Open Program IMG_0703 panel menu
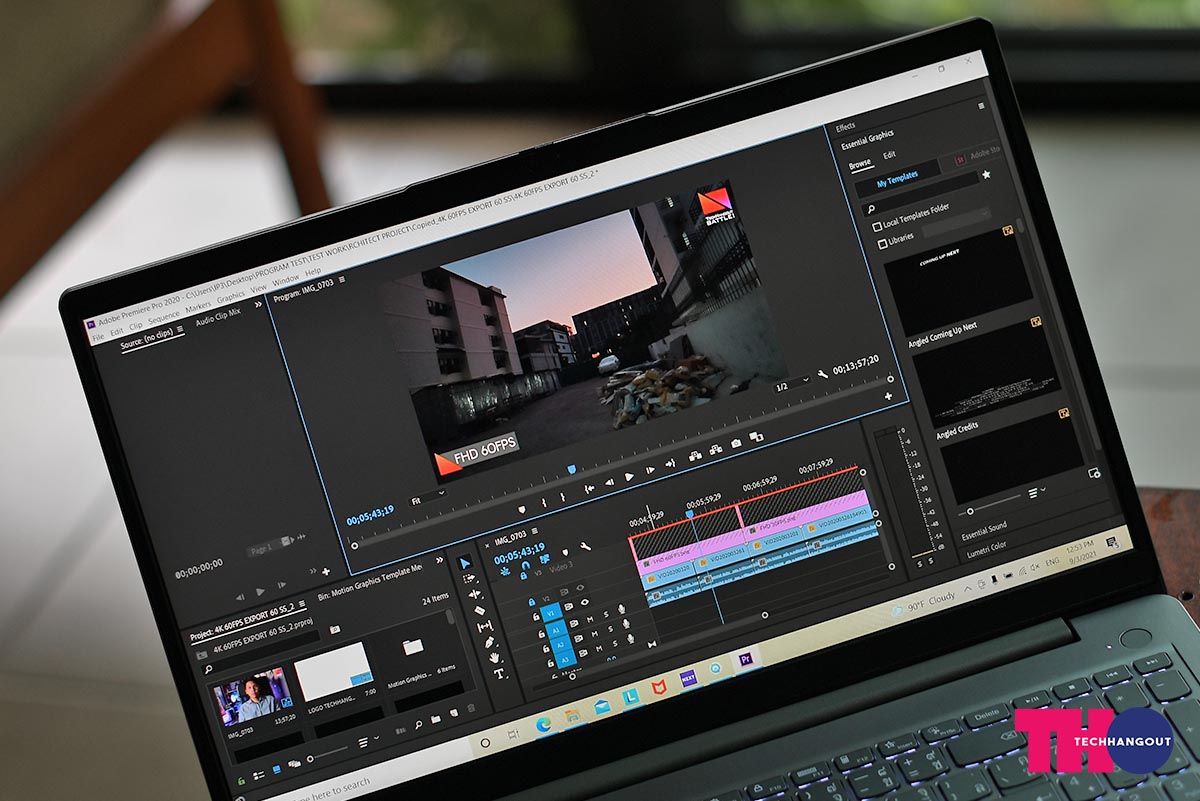Screen dimensions: 1200x801 coord(342,279)
